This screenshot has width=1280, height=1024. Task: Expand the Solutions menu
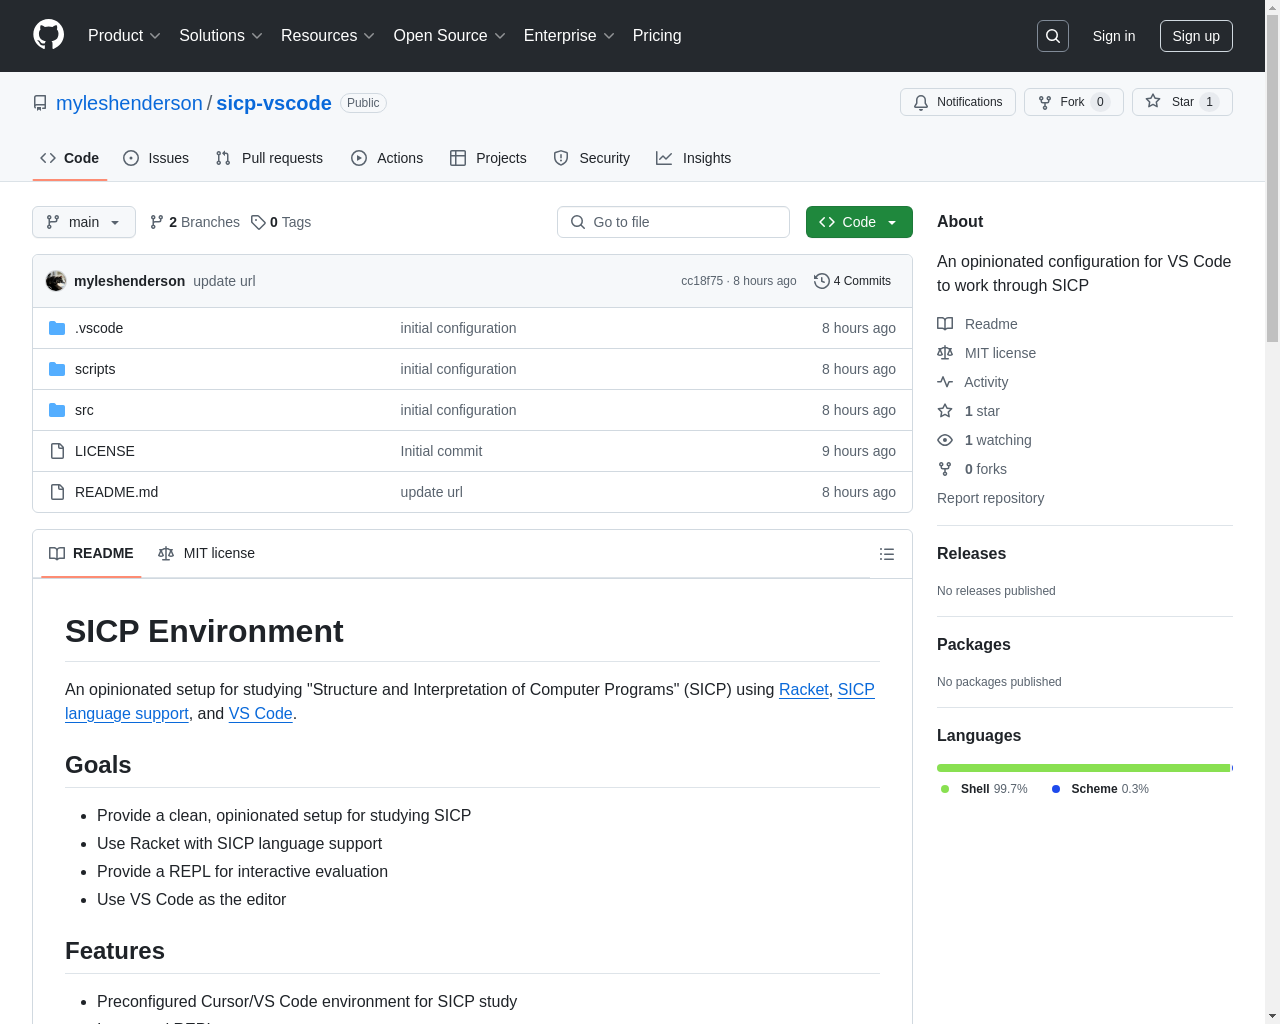221,36
